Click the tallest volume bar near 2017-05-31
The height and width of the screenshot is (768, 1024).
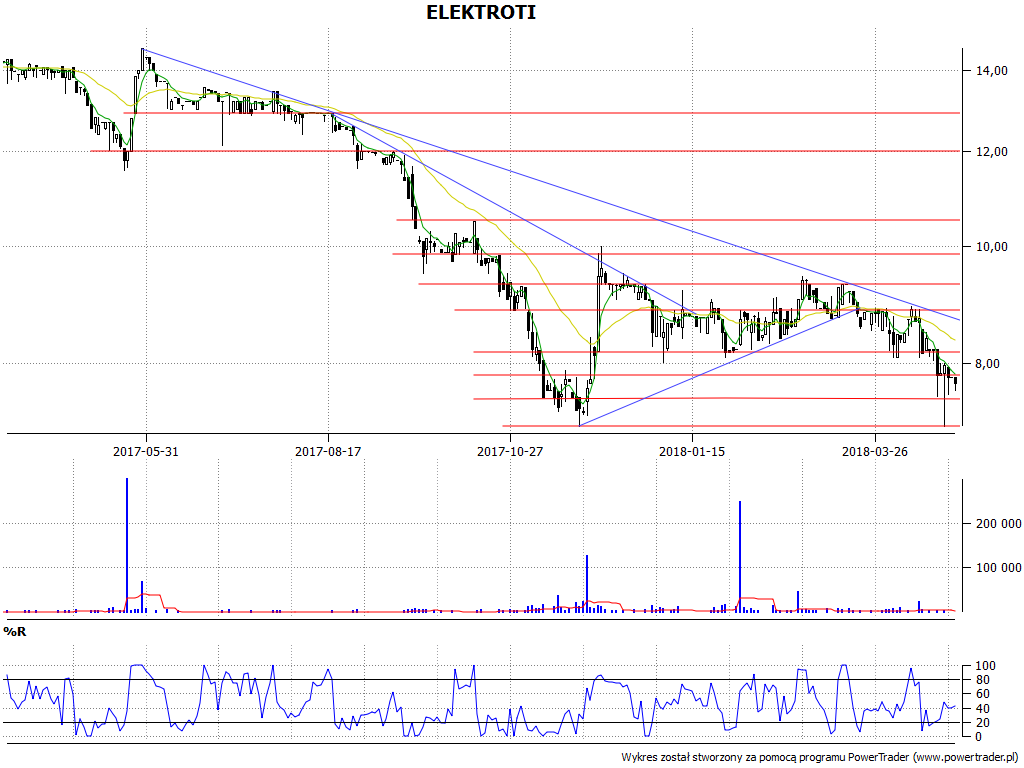127,545
